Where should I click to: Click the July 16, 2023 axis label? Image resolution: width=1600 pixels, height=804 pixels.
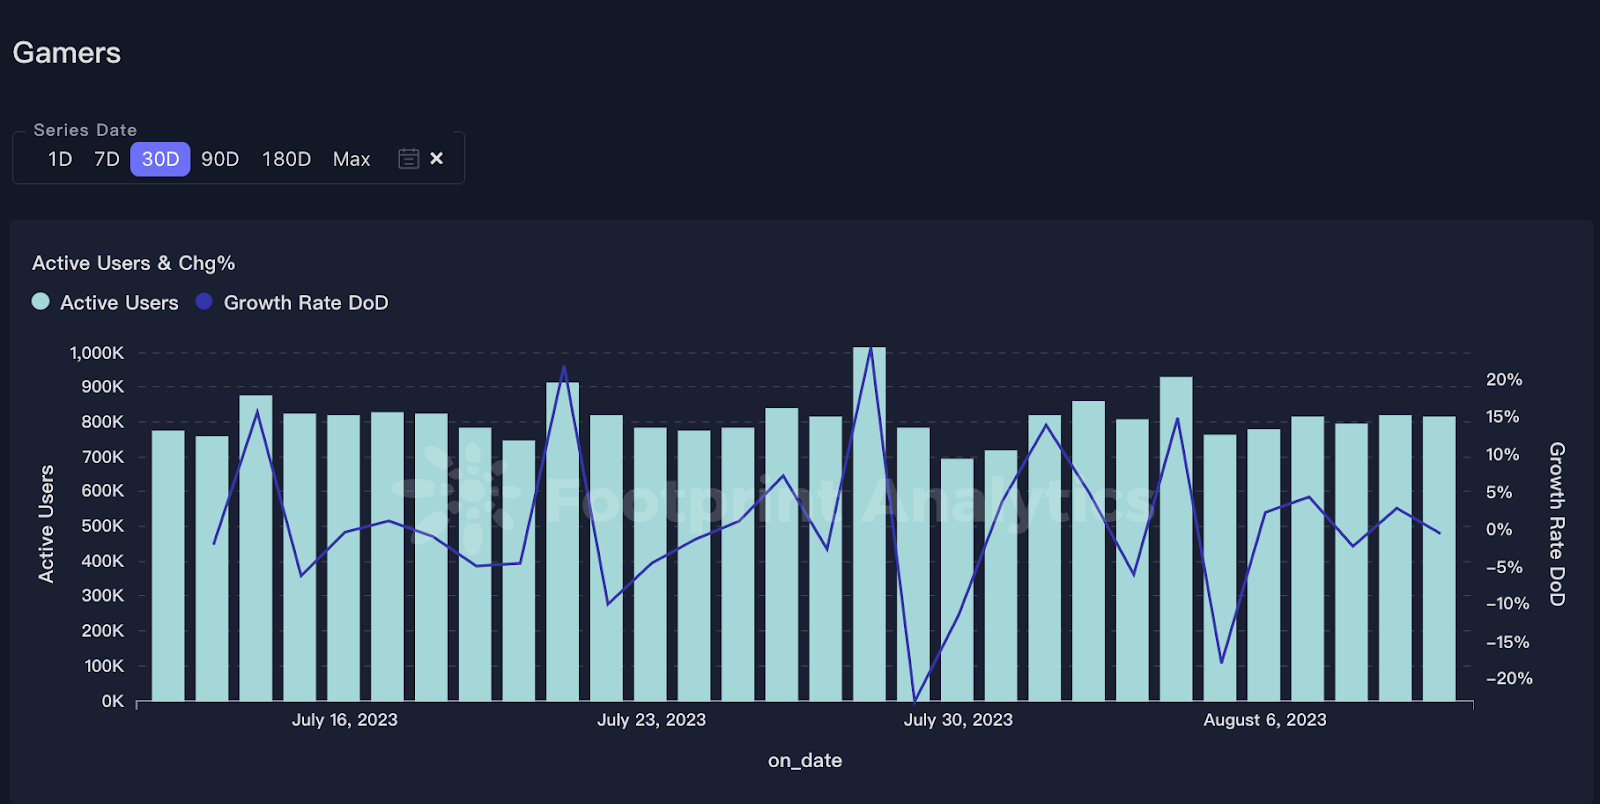(345, 720)
